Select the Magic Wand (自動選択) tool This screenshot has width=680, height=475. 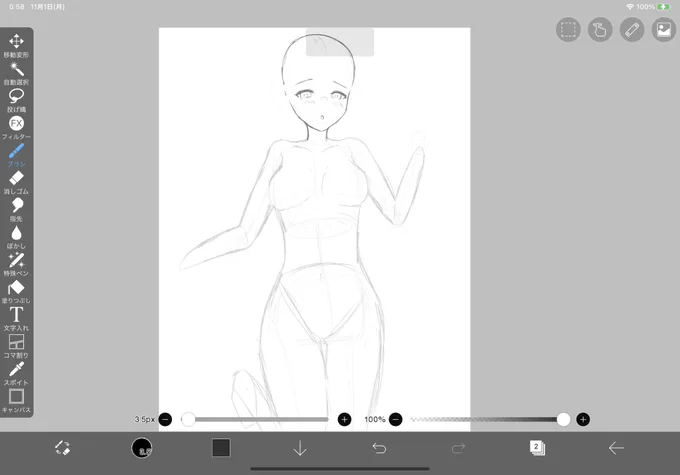point(16,73)
